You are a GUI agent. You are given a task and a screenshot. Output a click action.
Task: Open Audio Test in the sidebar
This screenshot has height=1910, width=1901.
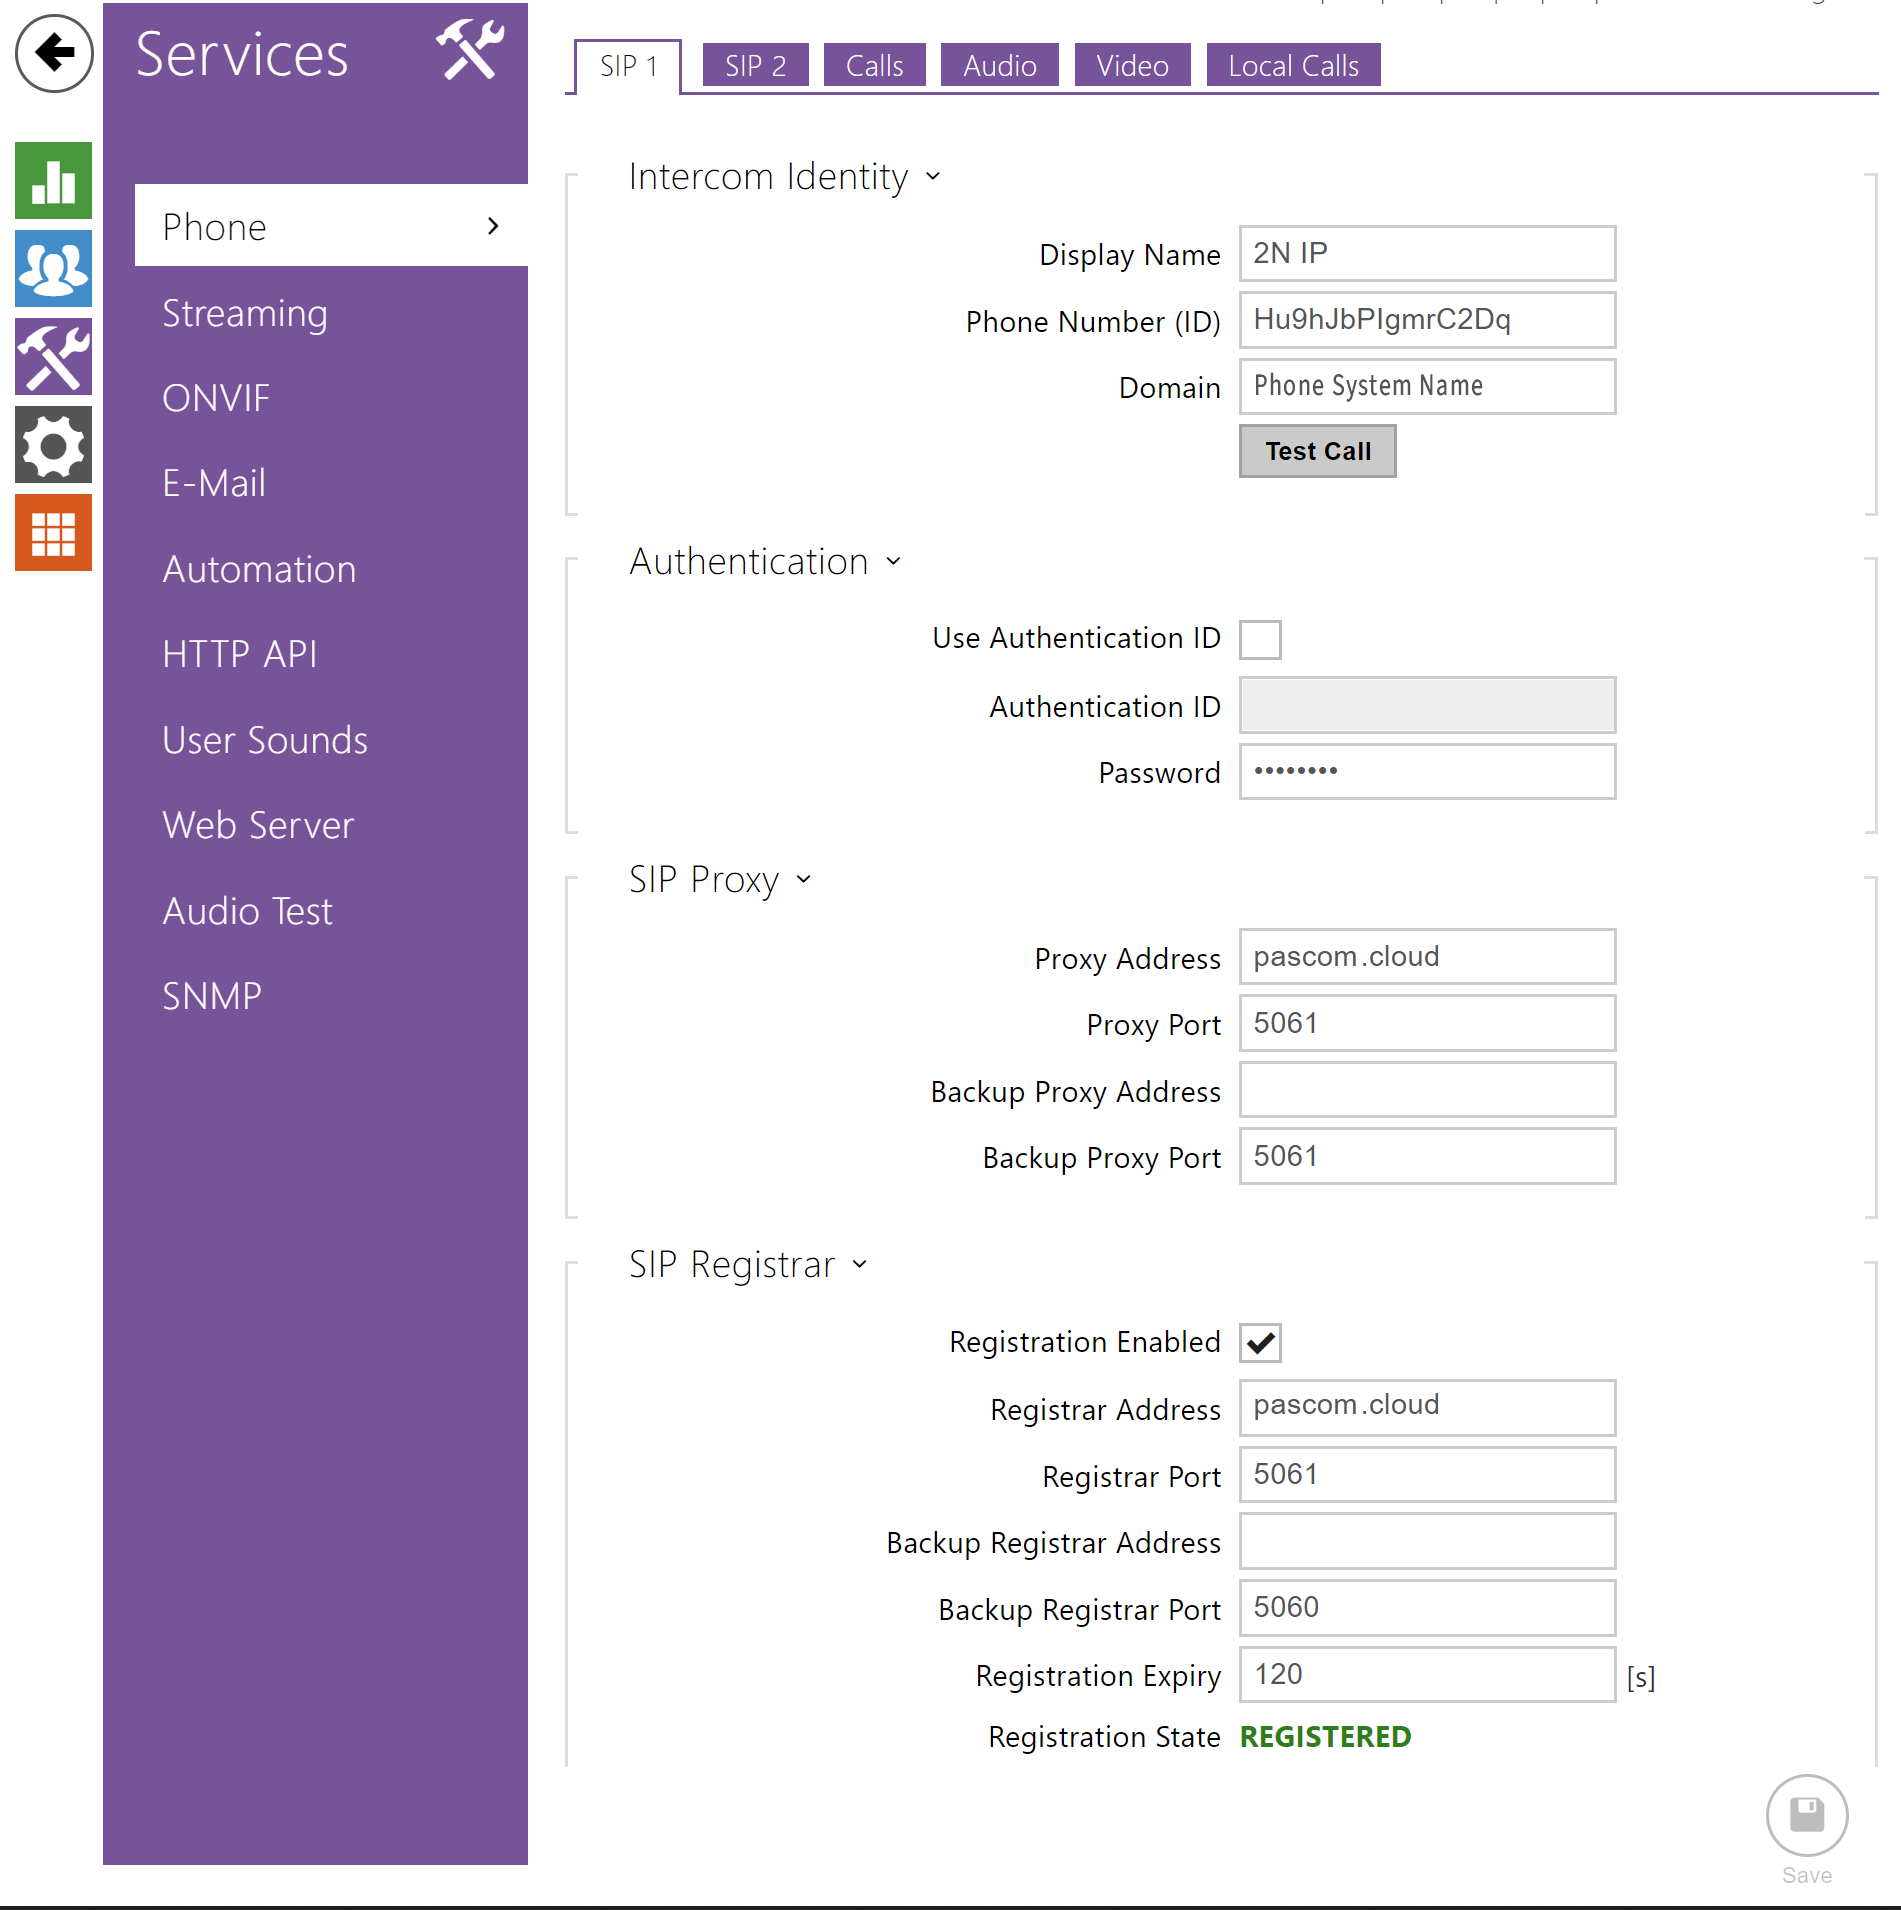pos(247,911)
